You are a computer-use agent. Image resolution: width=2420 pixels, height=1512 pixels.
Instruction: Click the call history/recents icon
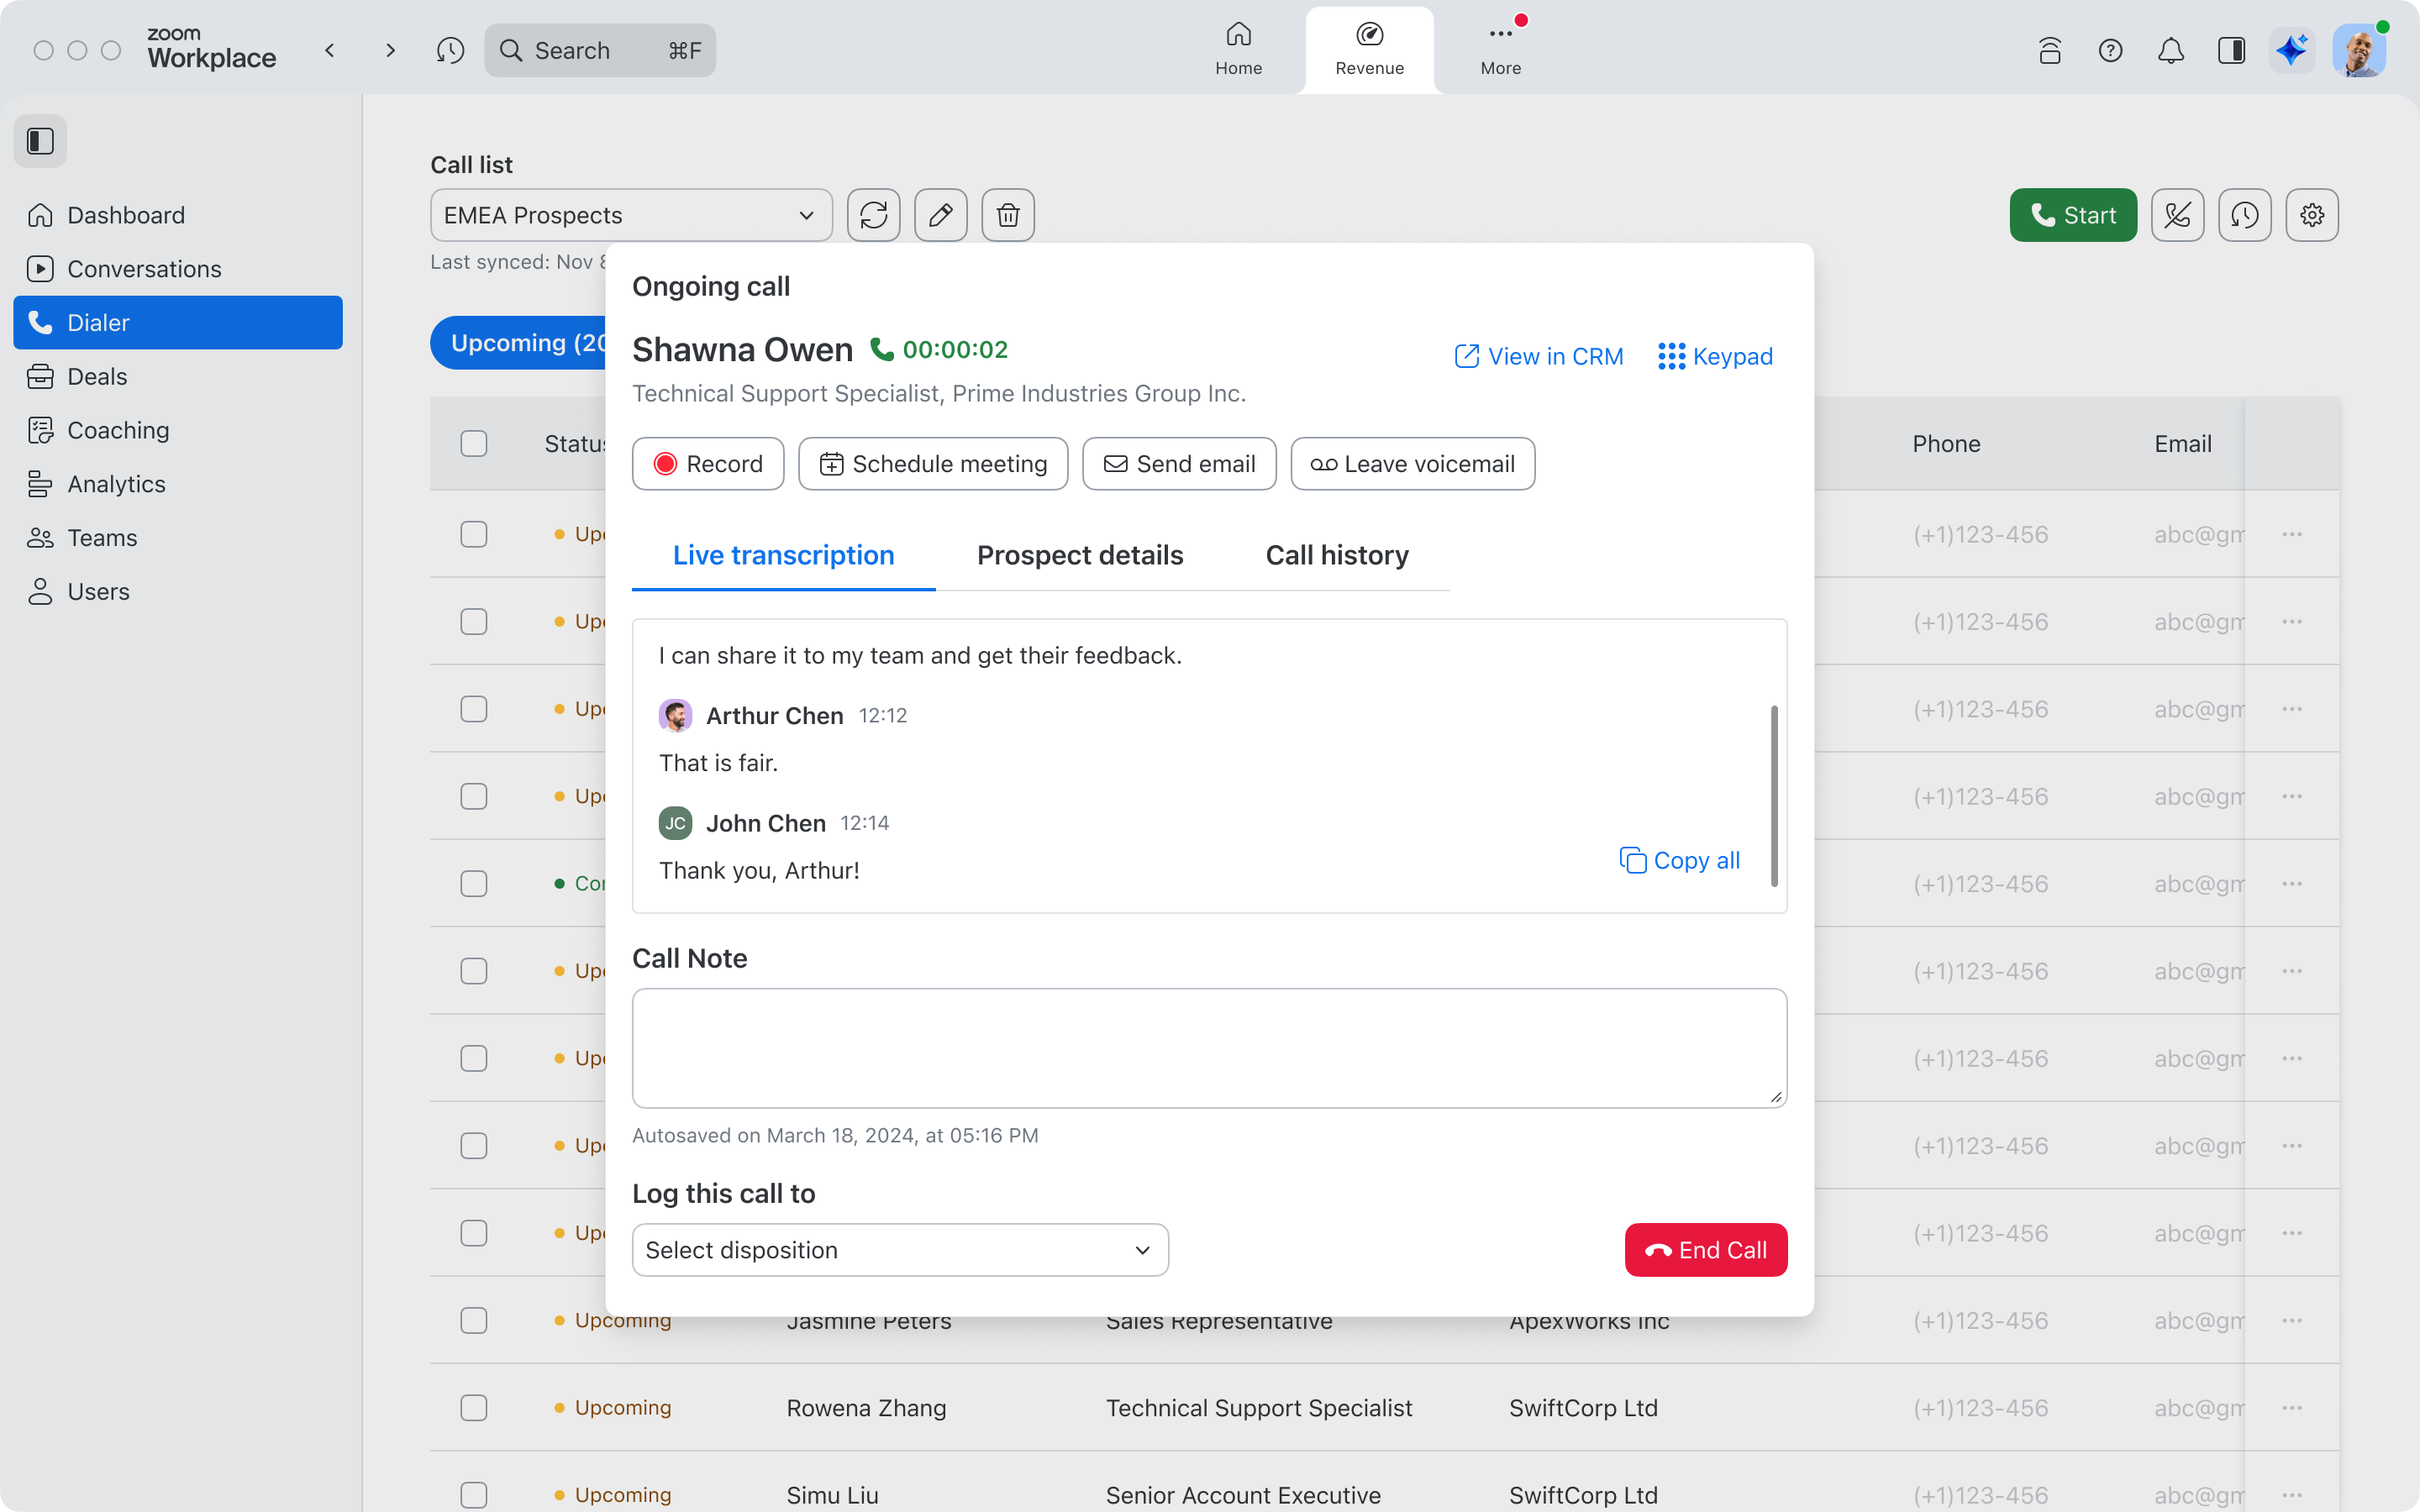pos(2246,214)
